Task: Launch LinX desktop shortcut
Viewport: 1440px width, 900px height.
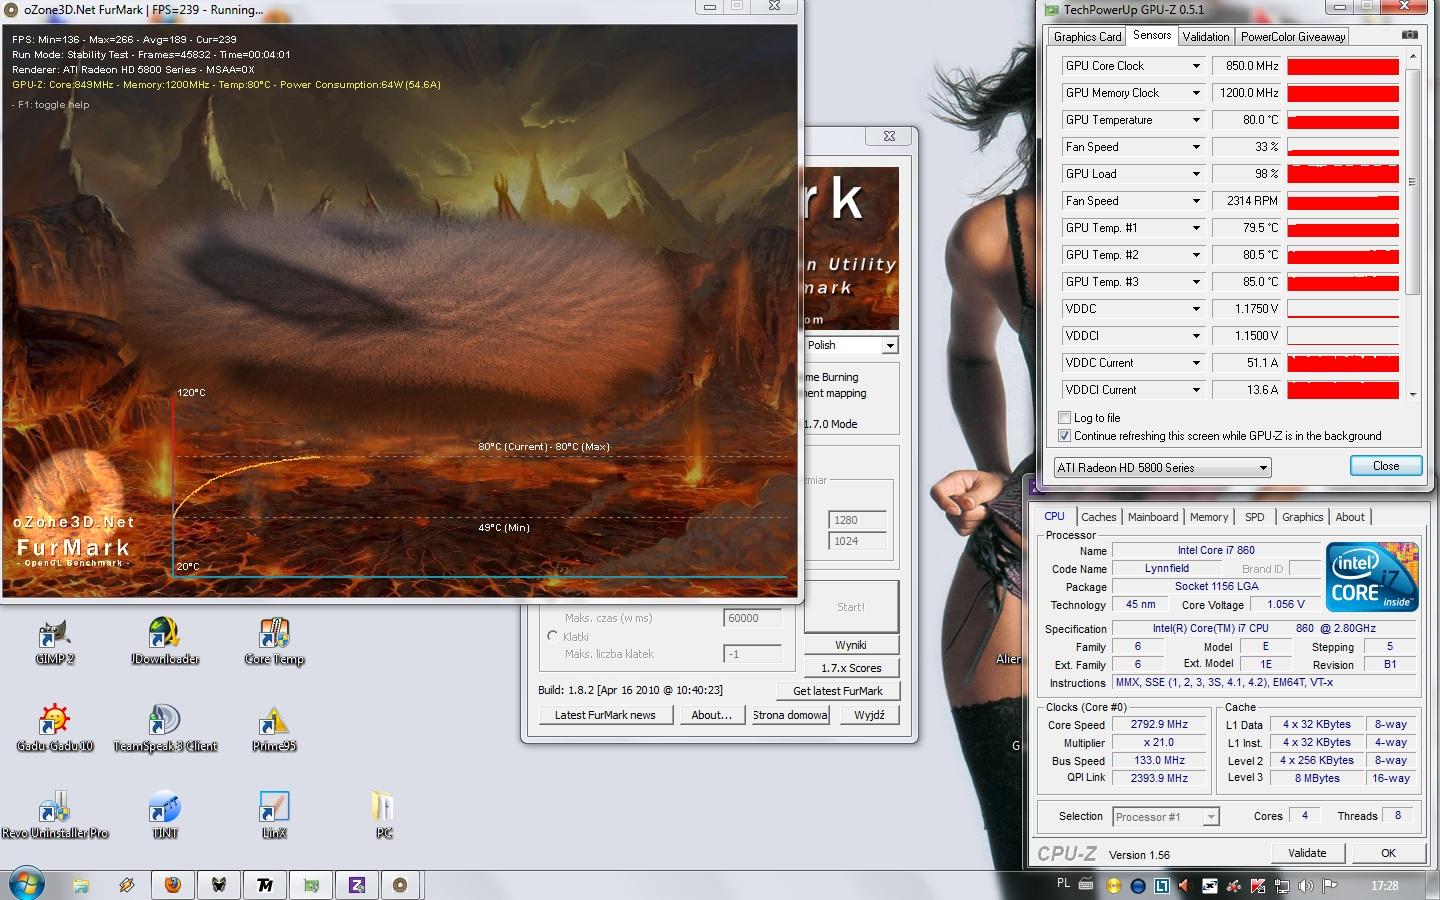Action: point(274,815)
